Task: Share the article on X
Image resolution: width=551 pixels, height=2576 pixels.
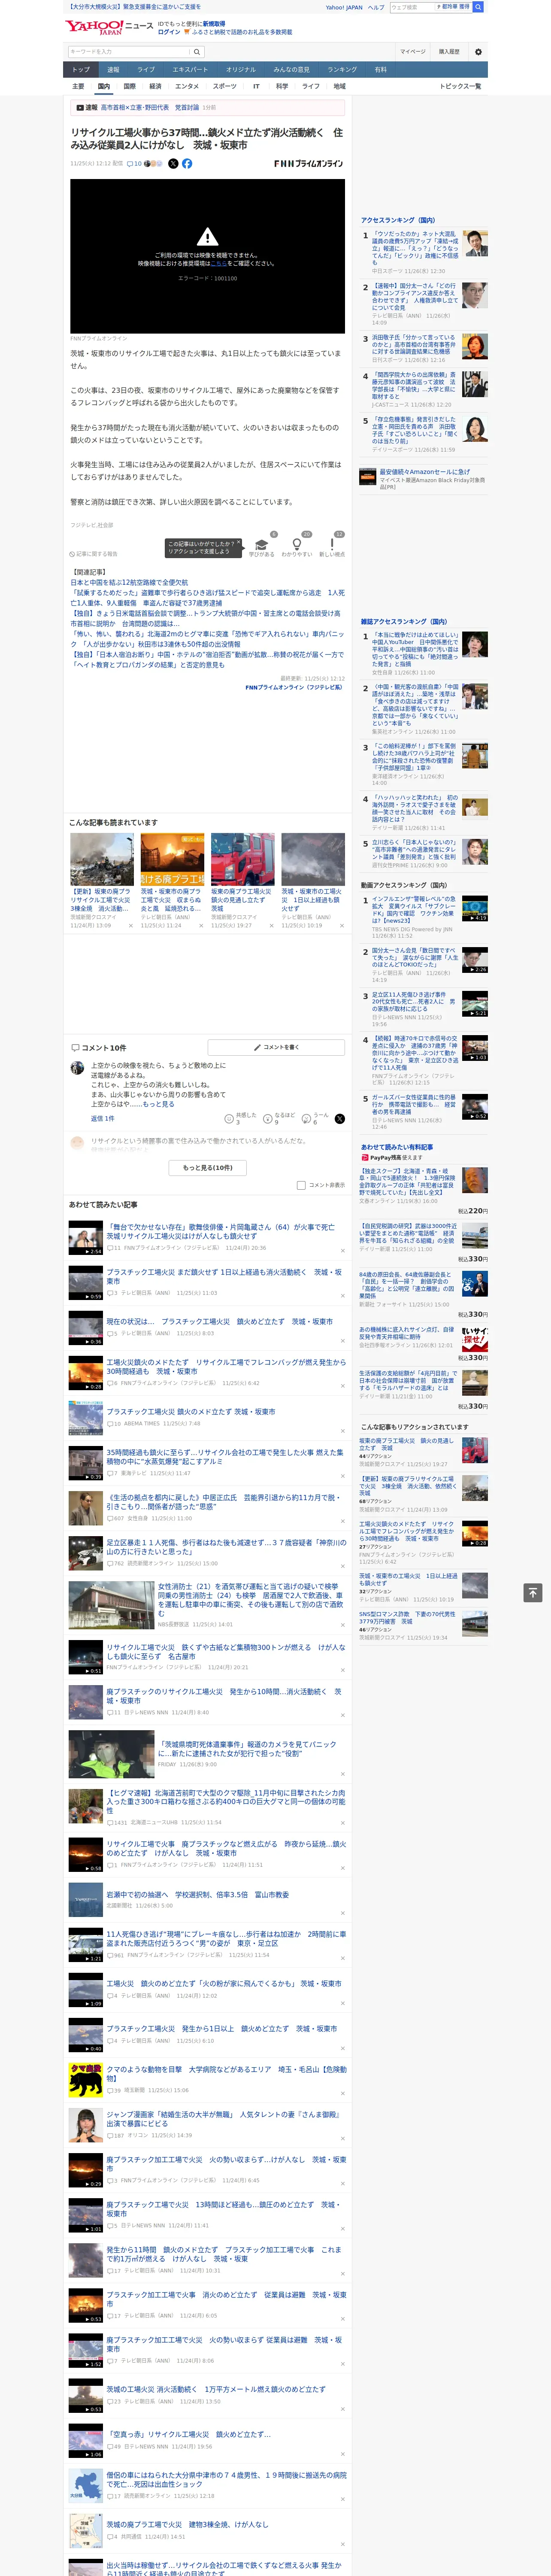Action: pos(173,163)
